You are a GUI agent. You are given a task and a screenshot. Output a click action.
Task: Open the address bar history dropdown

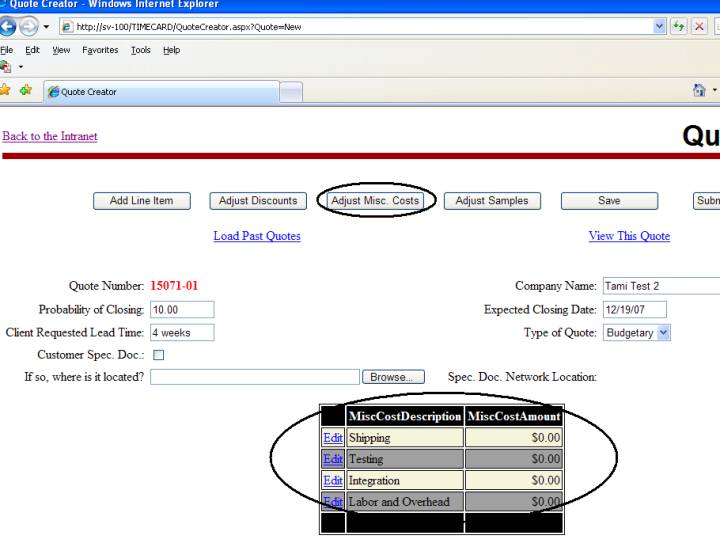point(660,26)
